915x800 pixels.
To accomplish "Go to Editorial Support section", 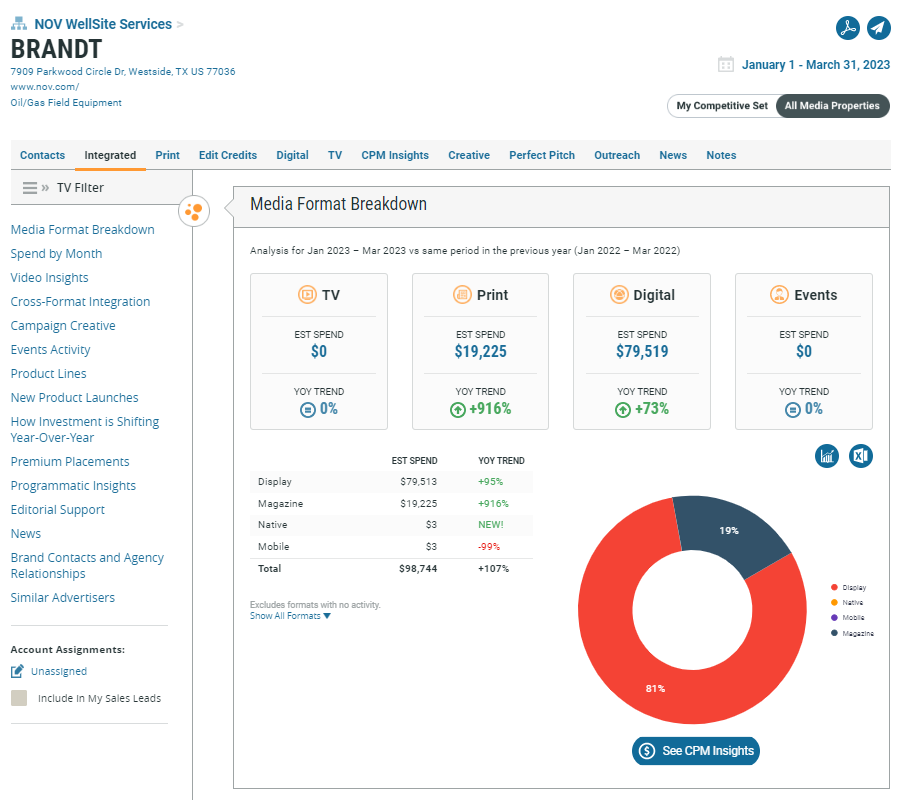I will click(x=58, y=509).
